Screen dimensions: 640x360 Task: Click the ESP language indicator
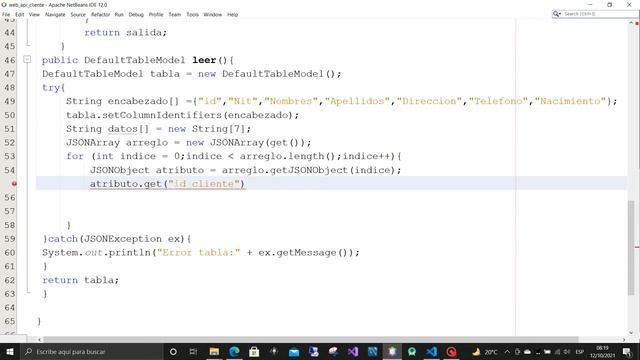click(579, 351)
